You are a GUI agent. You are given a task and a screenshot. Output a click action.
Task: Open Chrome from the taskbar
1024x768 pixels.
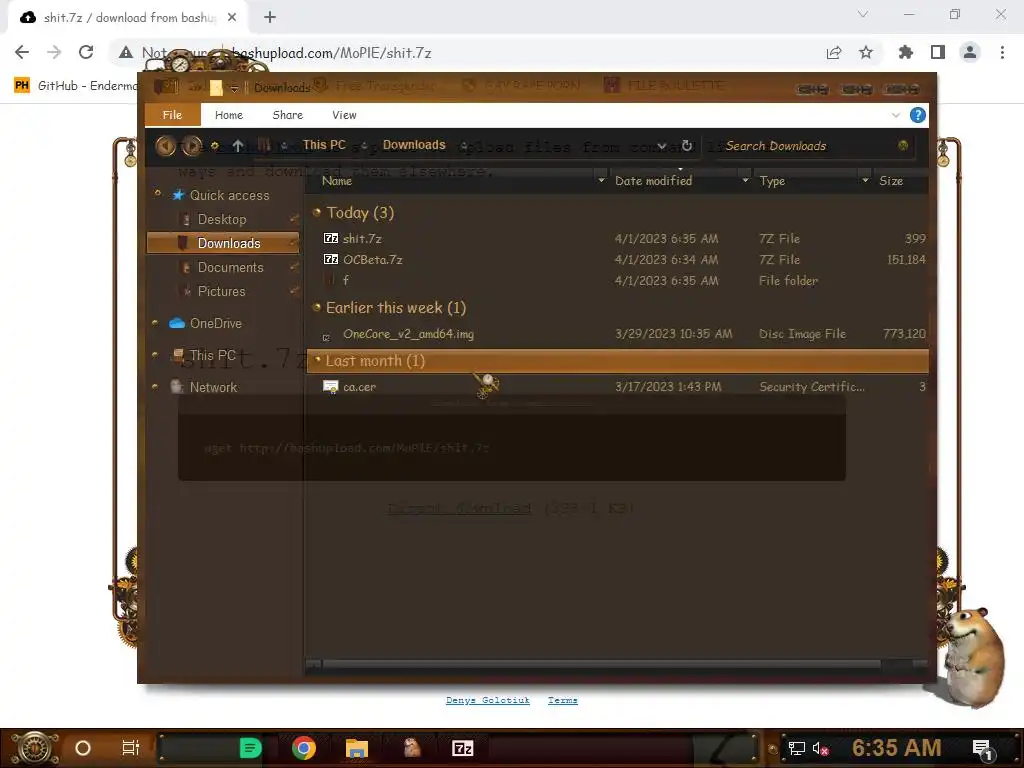tap(304, 748)
